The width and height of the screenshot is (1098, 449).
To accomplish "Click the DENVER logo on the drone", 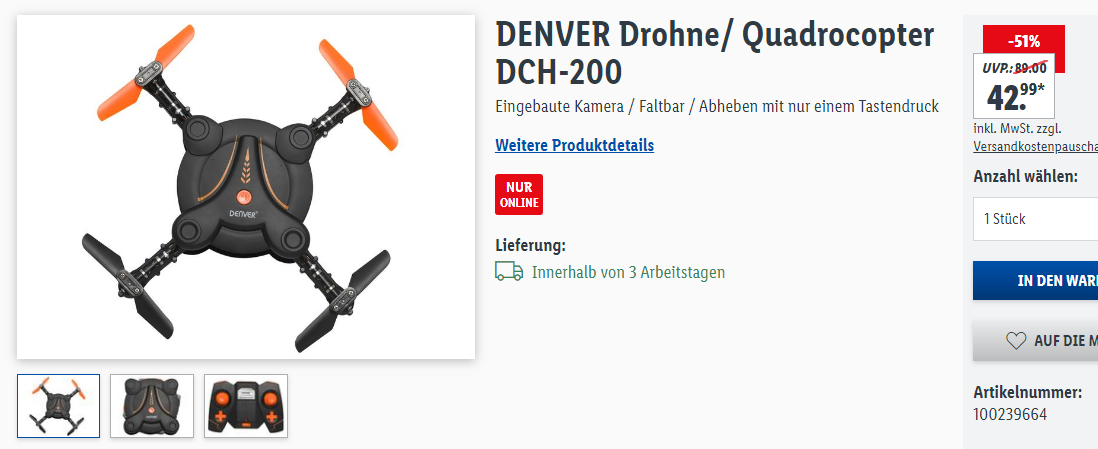I will (244, 214).
